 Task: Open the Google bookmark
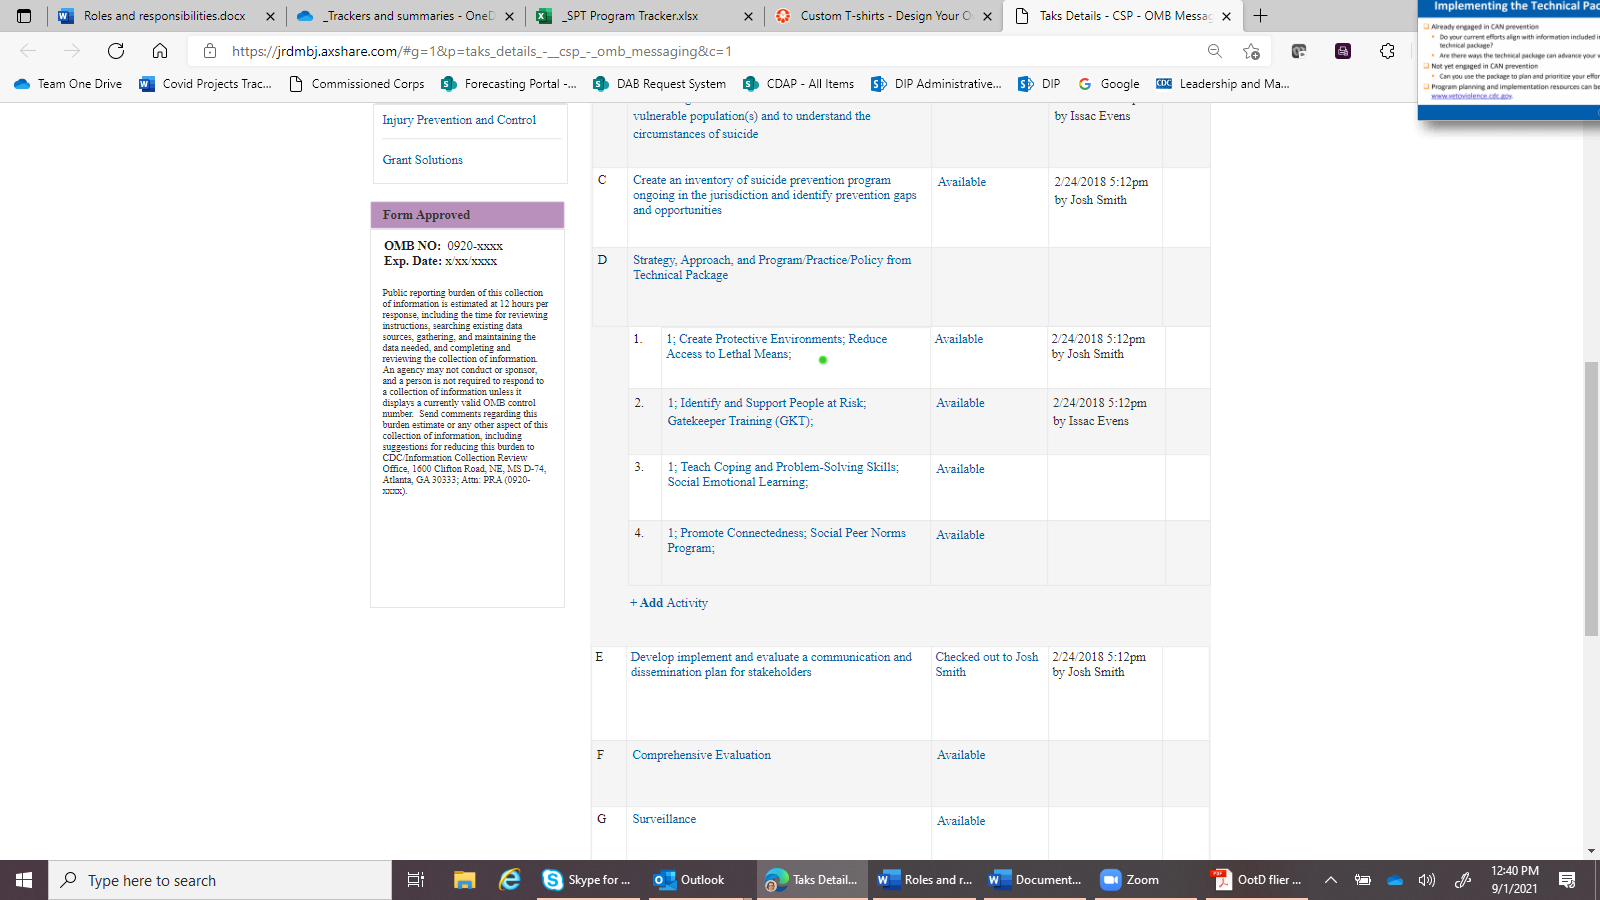[1109, 84]
